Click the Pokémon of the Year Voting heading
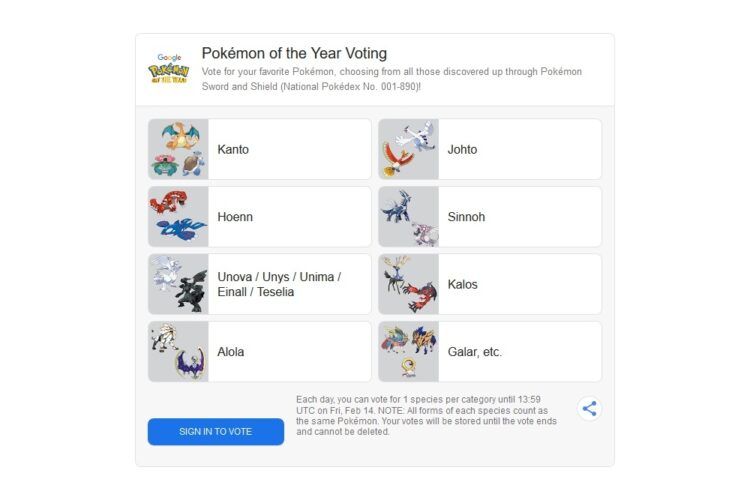750x500 pixels. click(294, 53)
